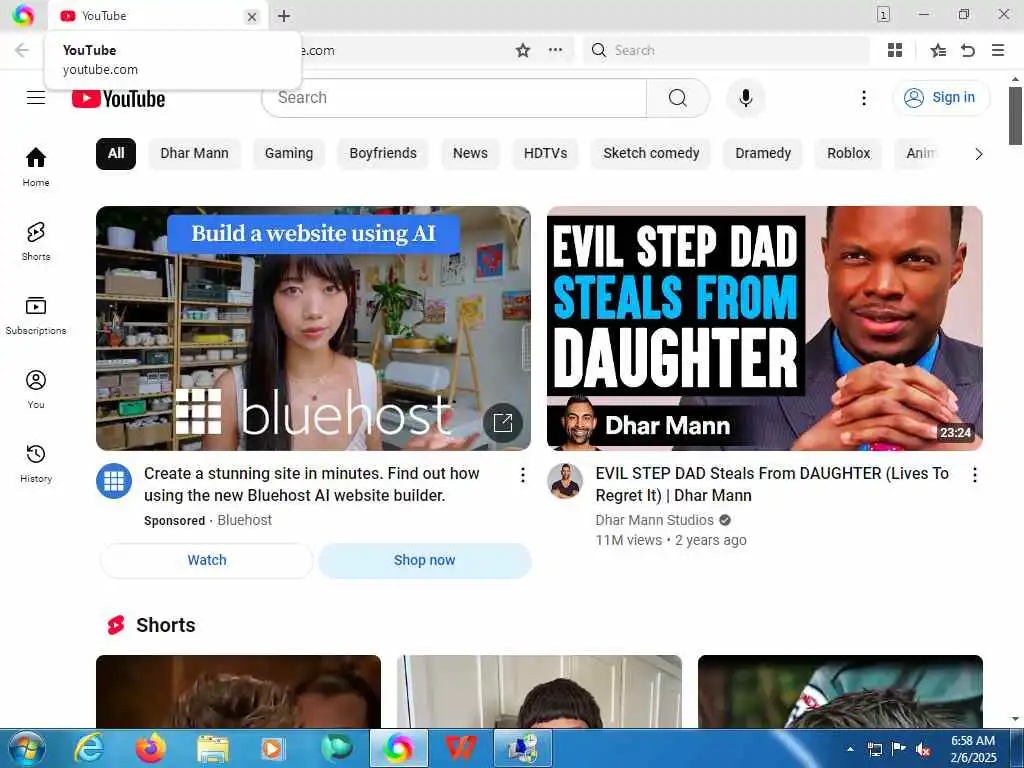The height and width of the screenshot is (768, 1024).
Task: Select the Boyfriends filter chip
Action: click(x=383, y=153)
